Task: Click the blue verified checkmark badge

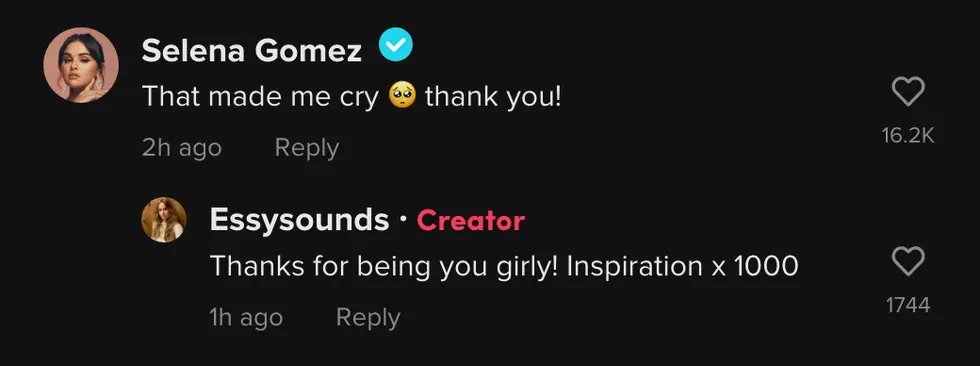Action: point(396,45)
